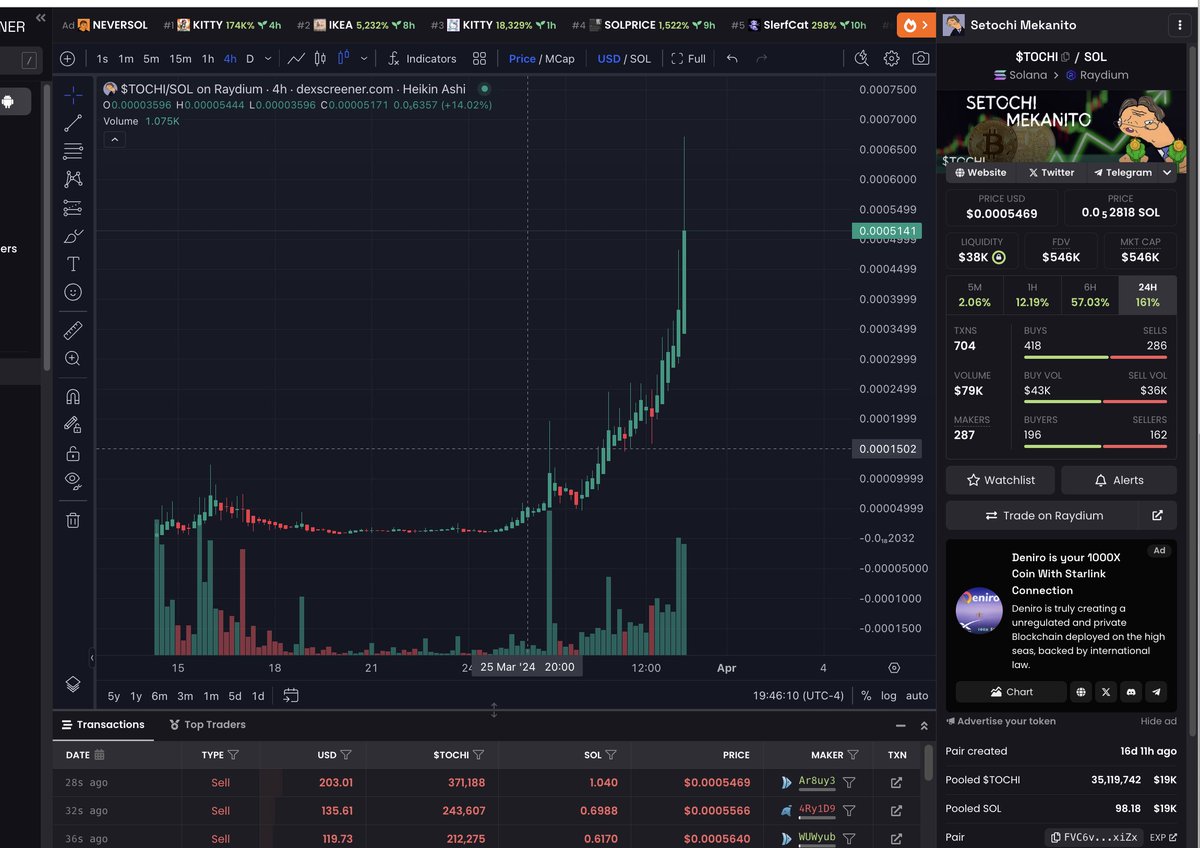The height and width of the screenshot is (848, 1200).
Task: Open the MAKER column filter
Action: tap(853, 755)
